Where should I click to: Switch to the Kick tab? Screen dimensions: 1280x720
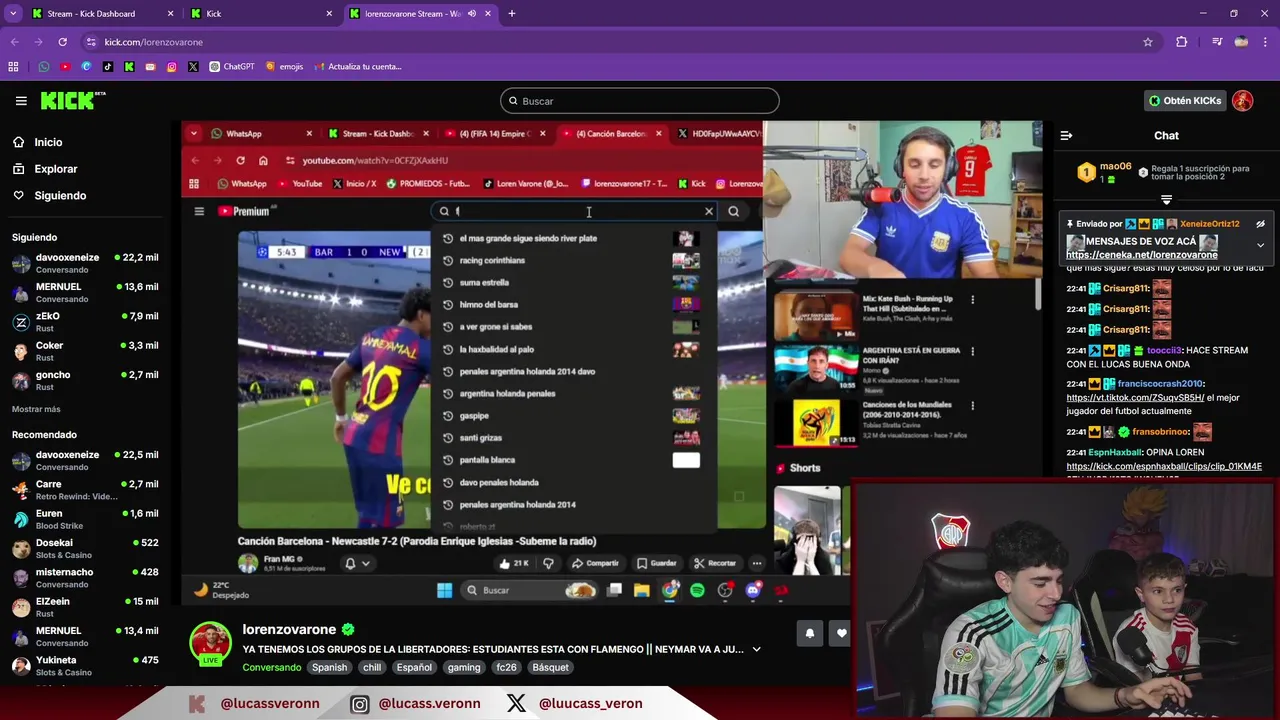pyautogui.click(x=262, y=14)
